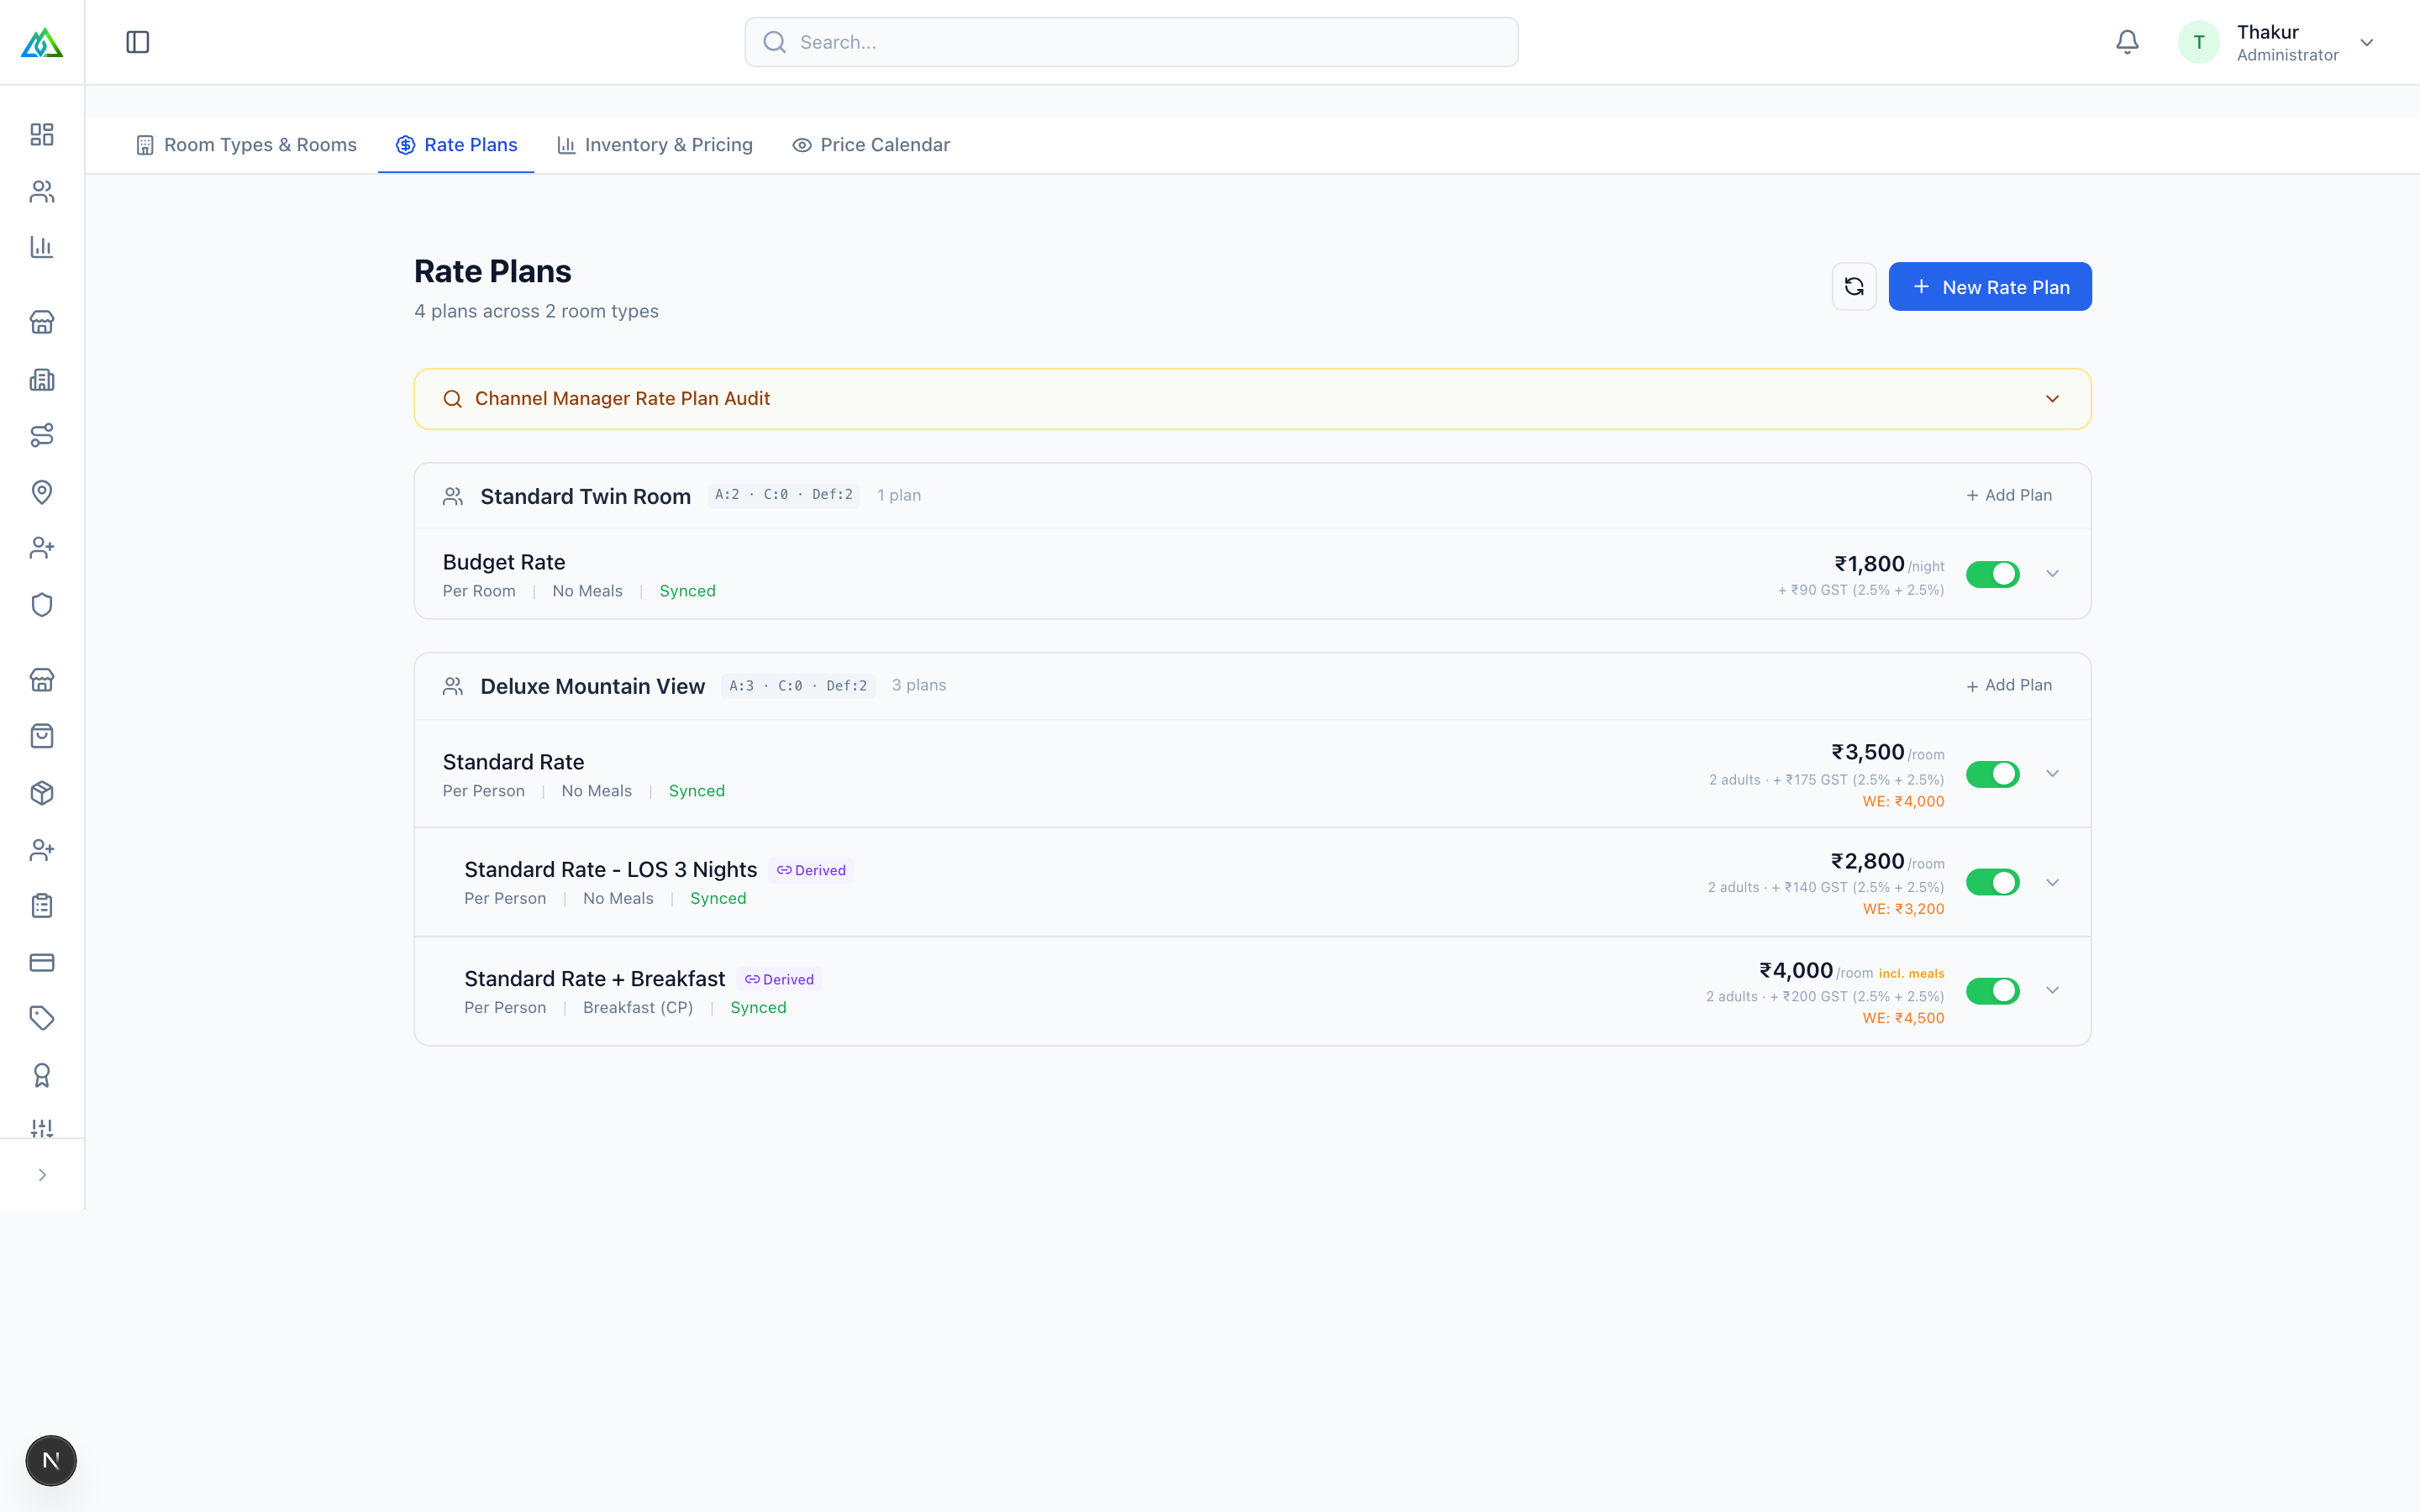Toggle the sidebar panel icon
2420x1512 pixels.
[138, 42]
